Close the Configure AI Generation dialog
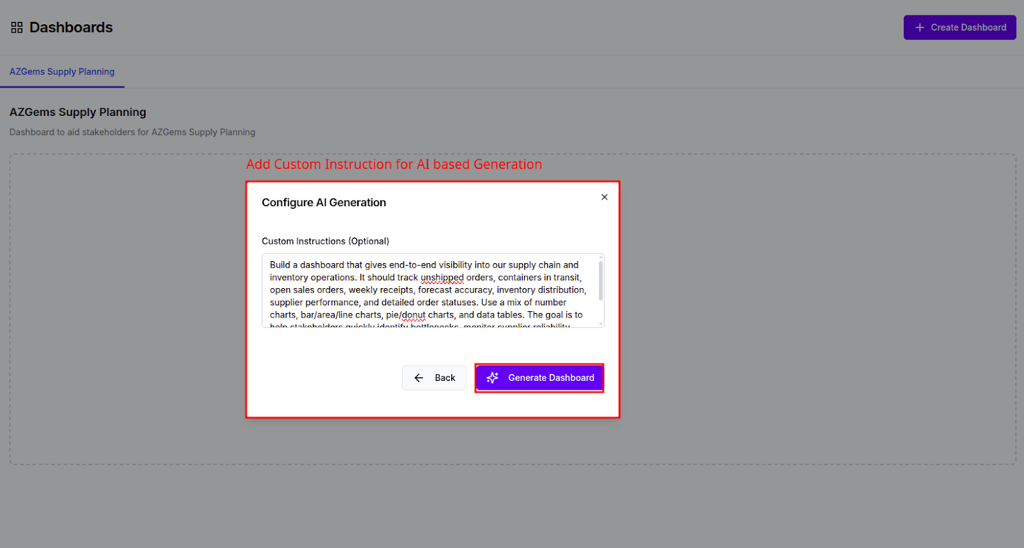1024x548 pixels. [x=604, y=197]
